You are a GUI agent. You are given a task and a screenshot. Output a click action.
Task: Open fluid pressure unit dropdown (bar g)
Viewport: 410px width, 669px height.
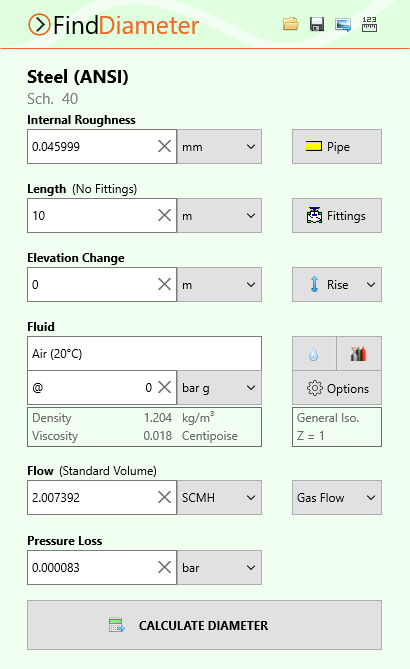click(x=219, y=387)
